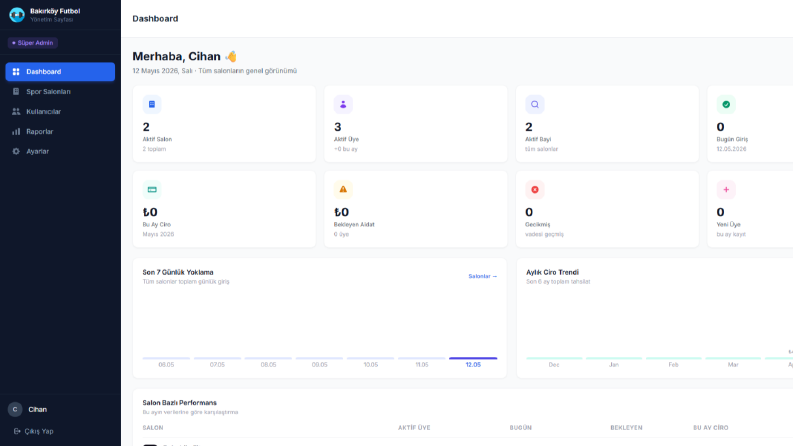Screen dimensions: 793x446
Task: Click the Süper Admin badge
Action: (x=32, y=43)
